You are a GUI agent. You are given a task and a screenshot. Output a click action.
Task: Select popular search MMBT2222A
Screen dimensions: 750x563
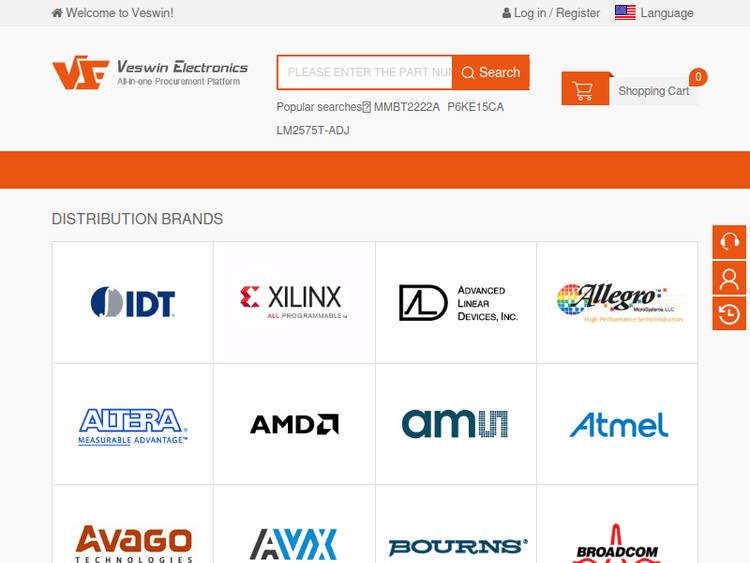click(x=406, y=107)
